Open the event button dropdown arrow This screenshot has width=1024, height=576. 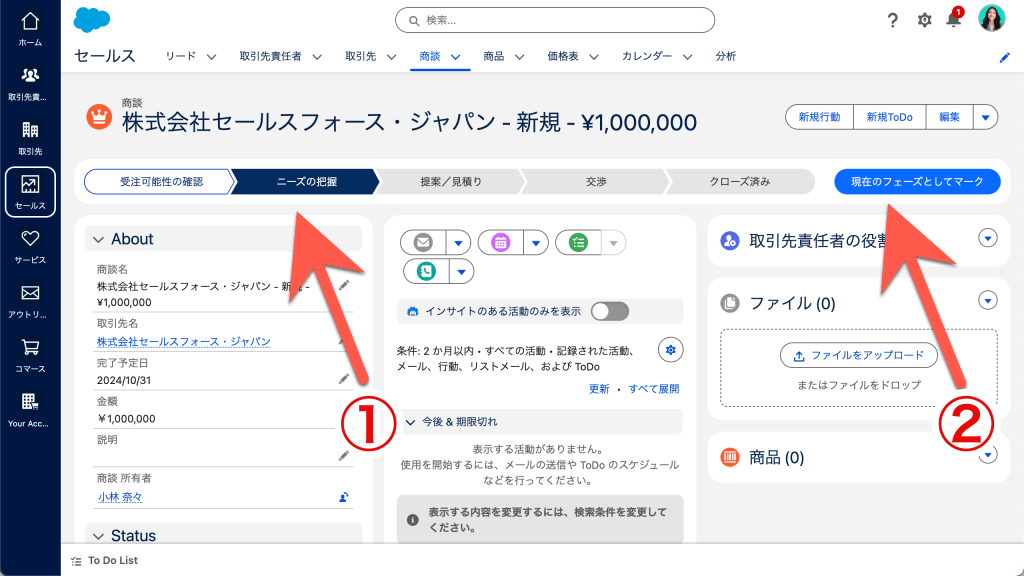(x=536, y=242)
